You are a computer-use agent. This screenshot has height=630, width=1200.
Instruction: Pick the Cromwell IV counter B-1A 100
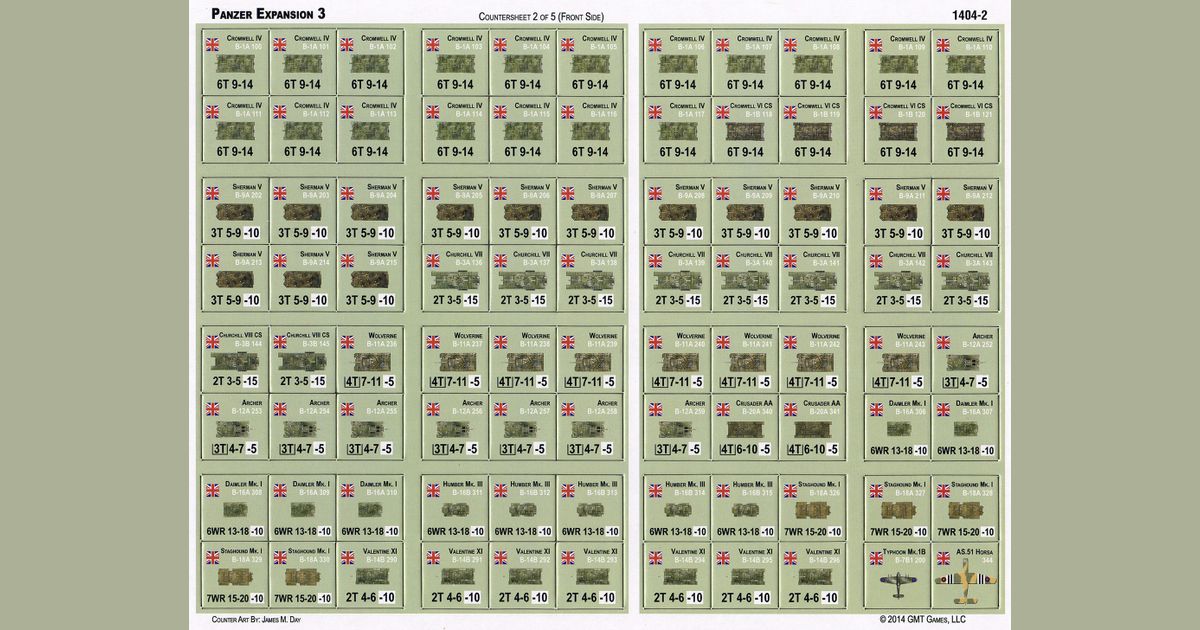click(234, 62)
